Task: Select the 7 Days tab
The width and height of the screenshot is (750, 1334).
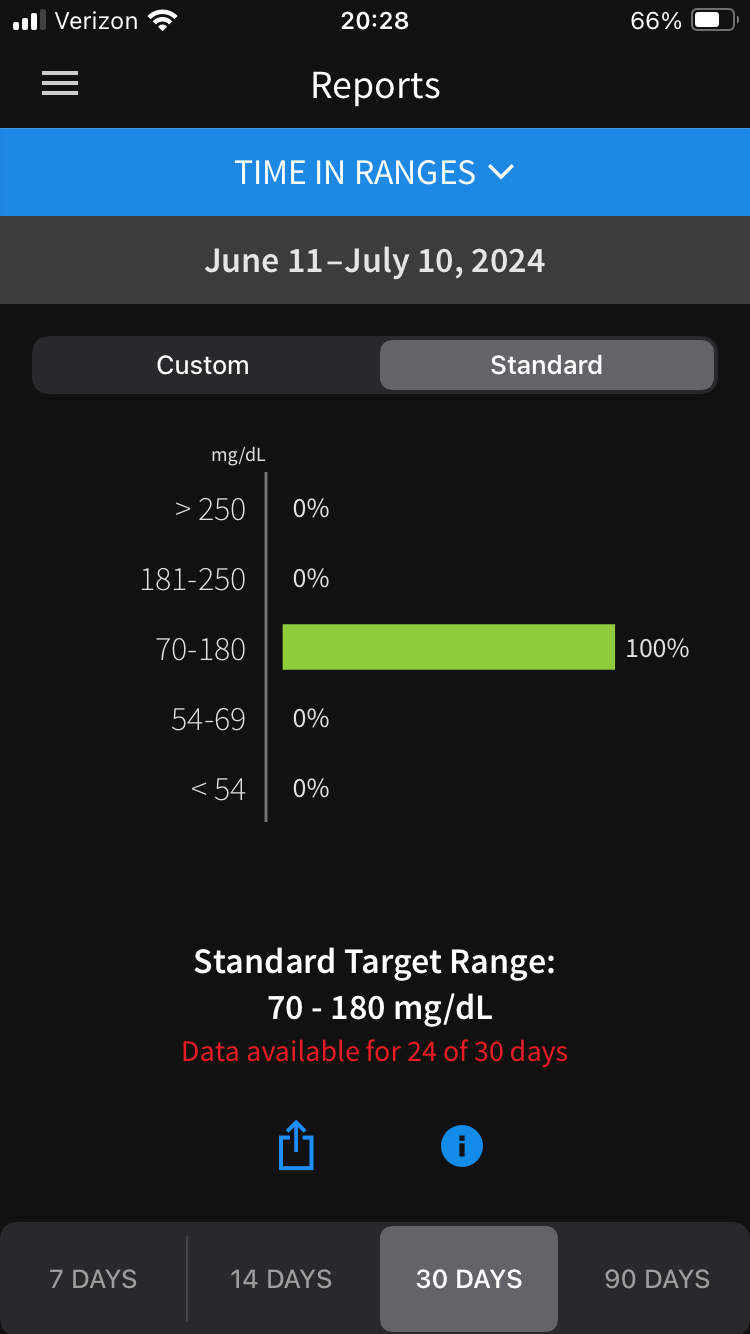Action: coord(93,1279)
